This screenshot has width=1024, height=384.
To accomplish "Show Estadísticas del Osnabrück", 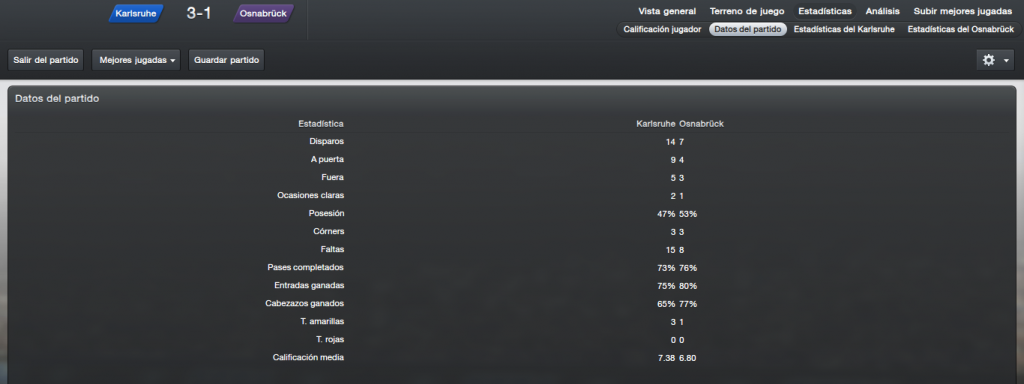I will [961, 29].
